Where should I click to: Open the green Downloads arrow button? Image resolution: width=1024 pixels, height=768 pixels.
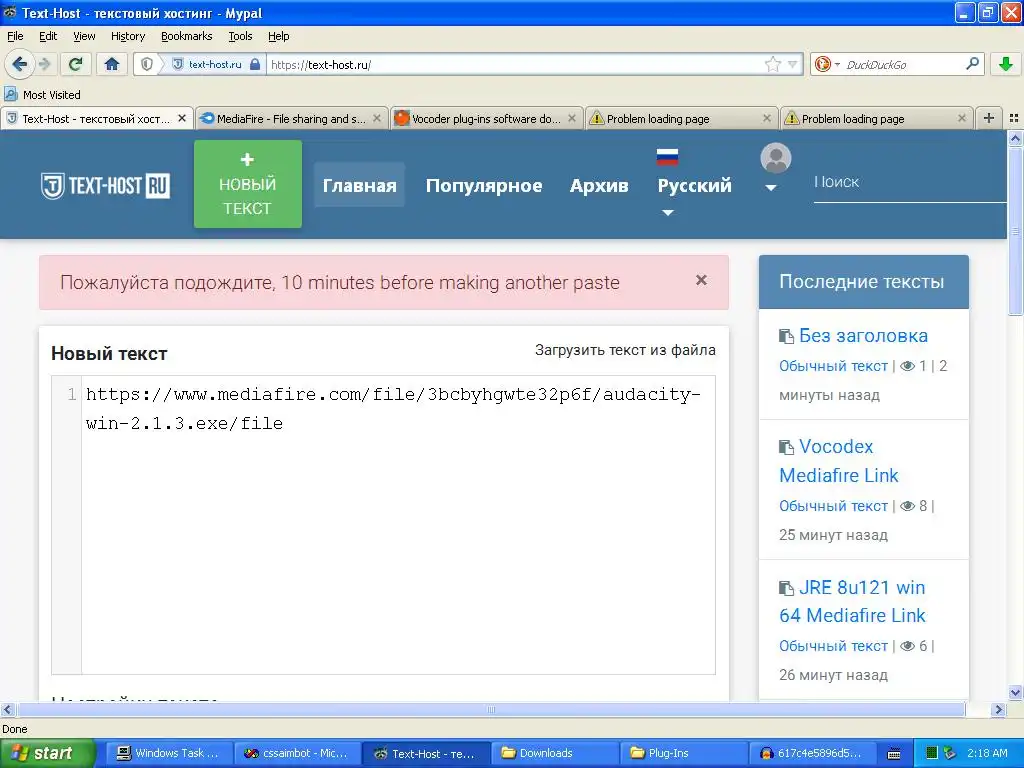tap(1006, 64)
